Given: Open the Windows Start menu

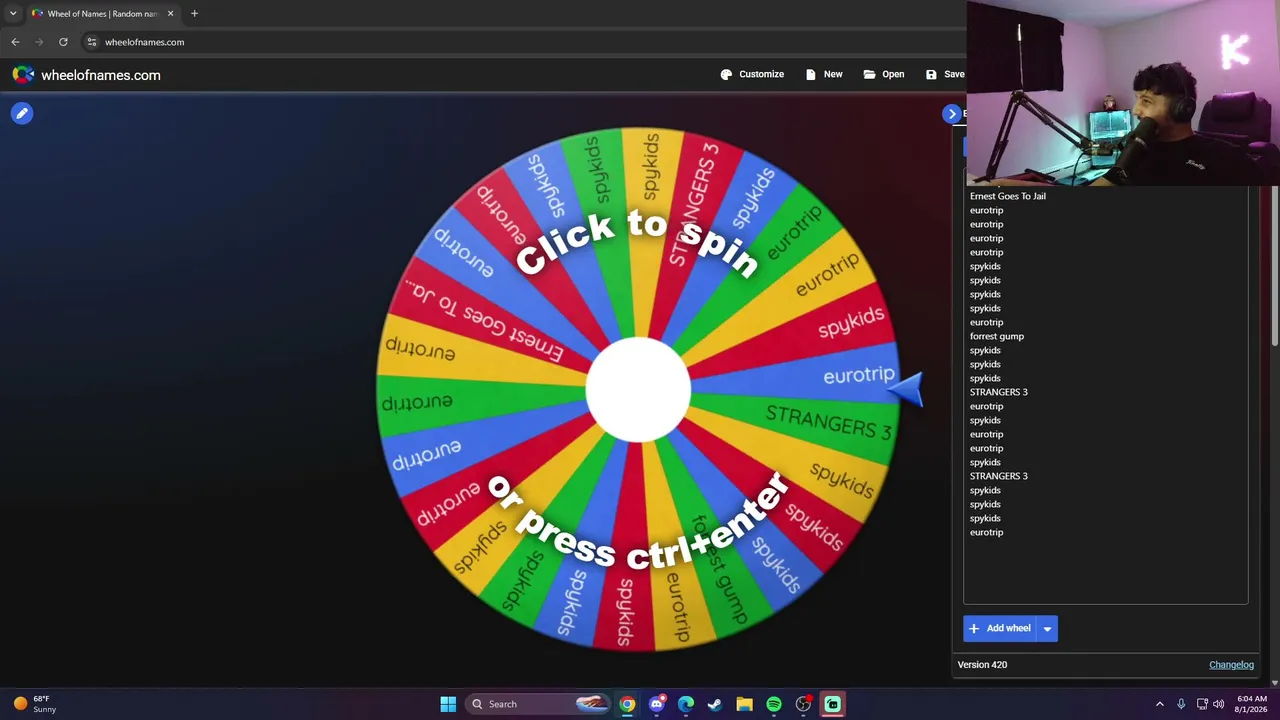Looking at the screenshot, I should [448, 704].
